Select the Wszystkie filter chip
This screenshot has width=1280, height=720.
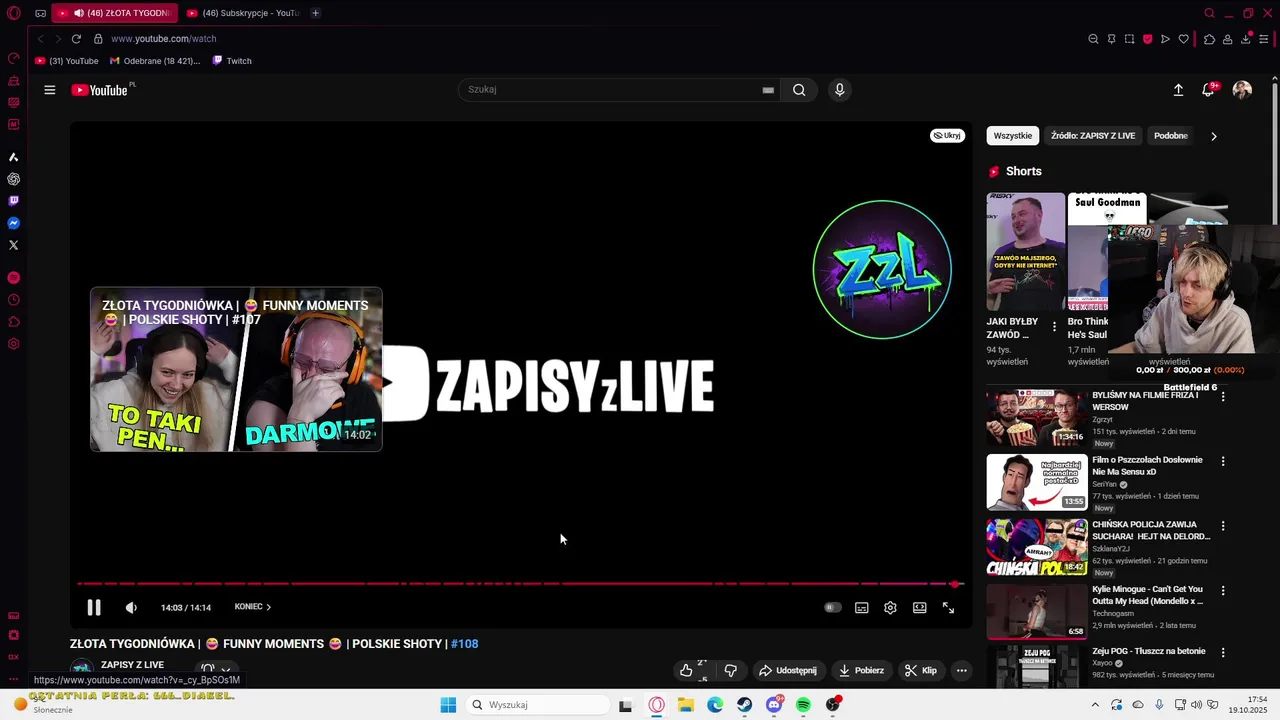point(1012,136)
